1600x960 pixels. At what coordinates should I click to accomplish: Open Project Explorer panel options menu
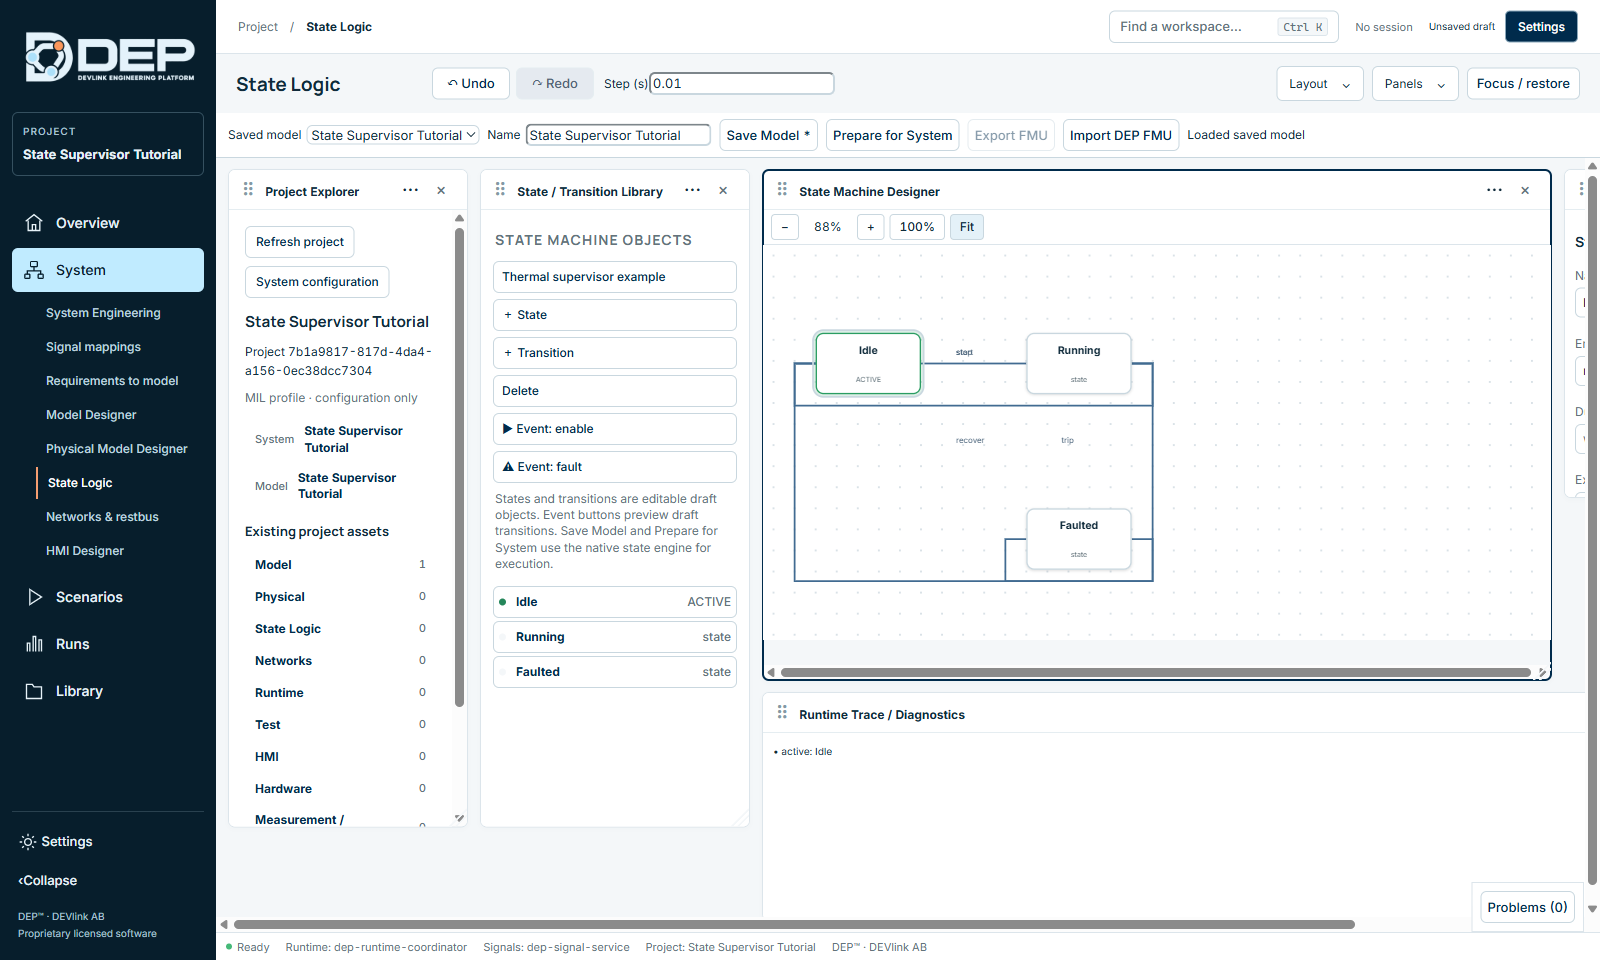click(x=410, y=190)
